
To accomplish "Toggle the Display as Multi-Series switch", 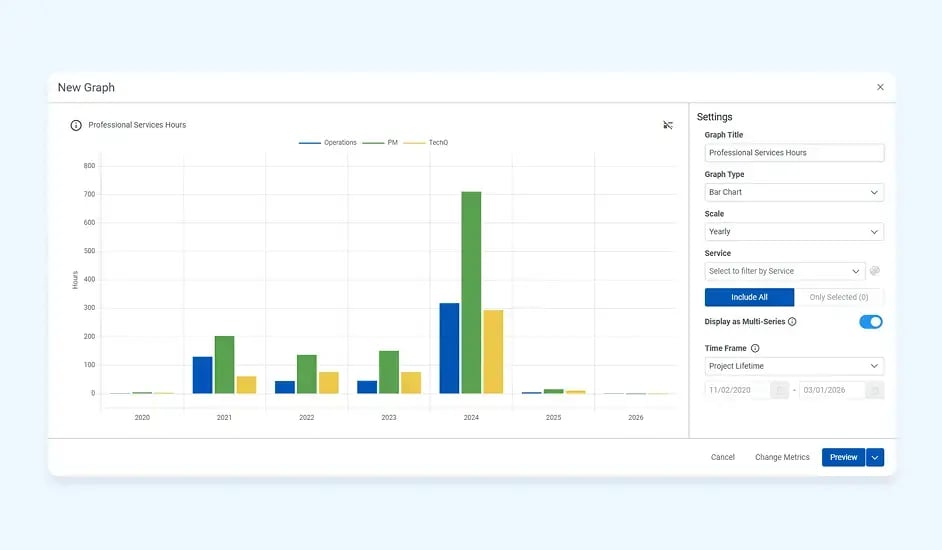I will click(x=870, y=322).
